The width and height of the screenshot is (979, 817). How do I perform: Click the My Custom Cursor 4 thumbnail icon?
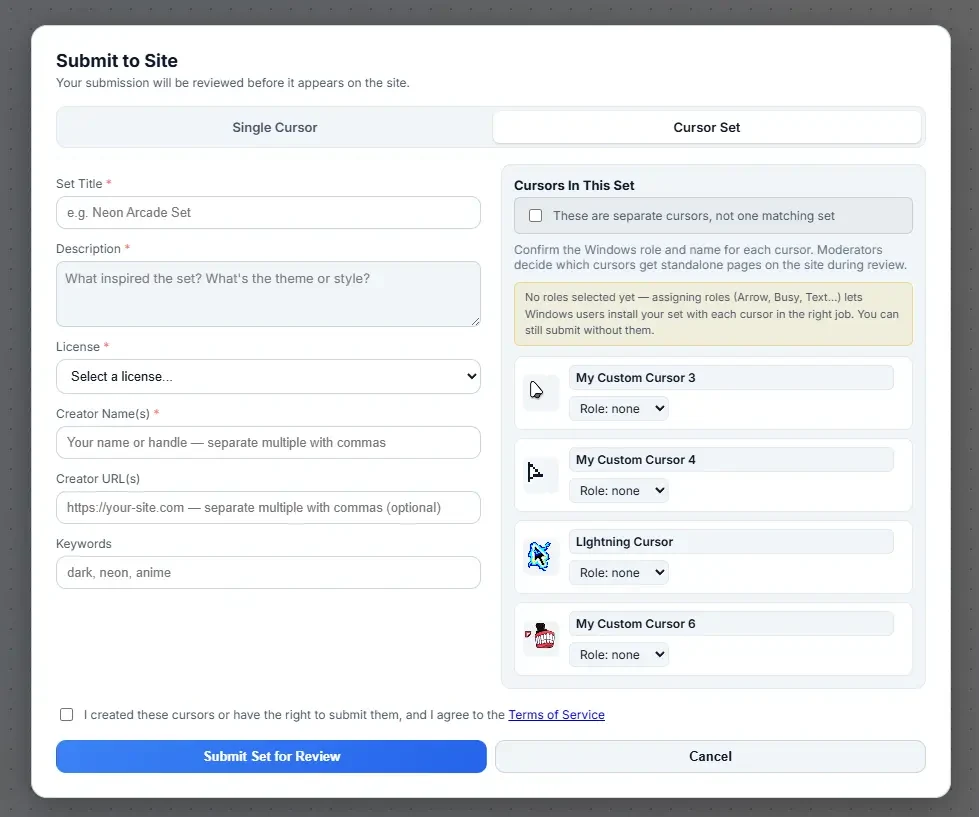click(x=540, y=474)
